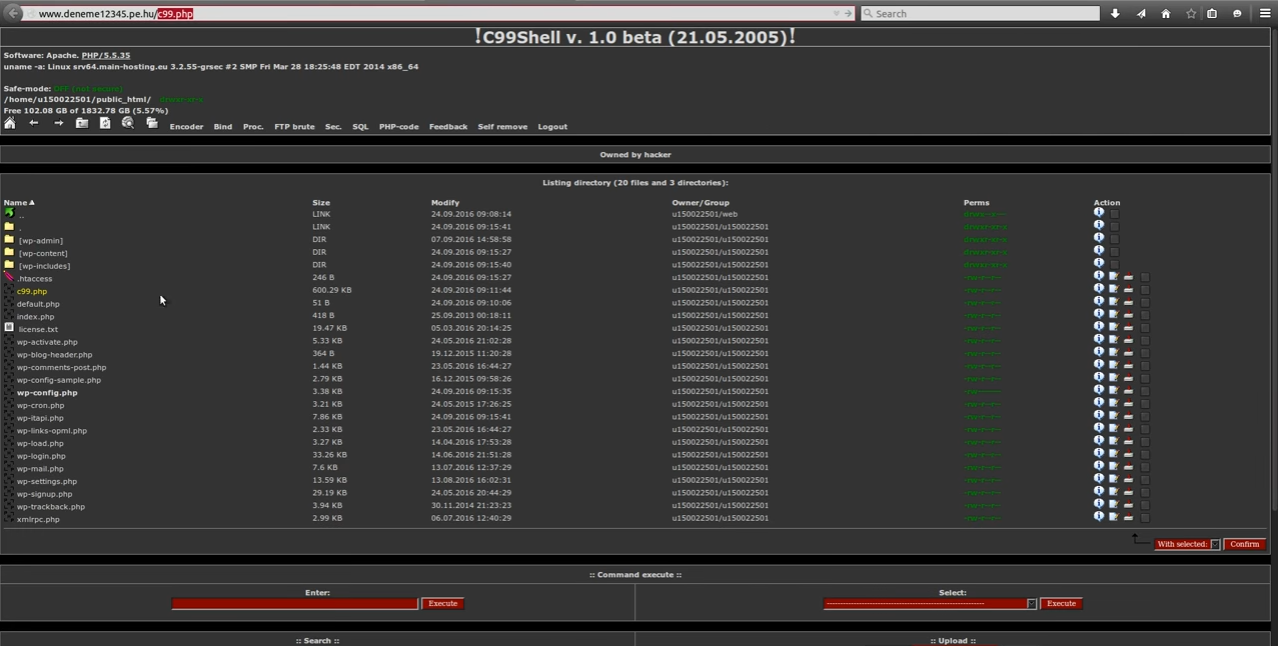Click the Self remove link
Image resolution: width=1278 pixels, height=646 pixels.
click(502, 127)
